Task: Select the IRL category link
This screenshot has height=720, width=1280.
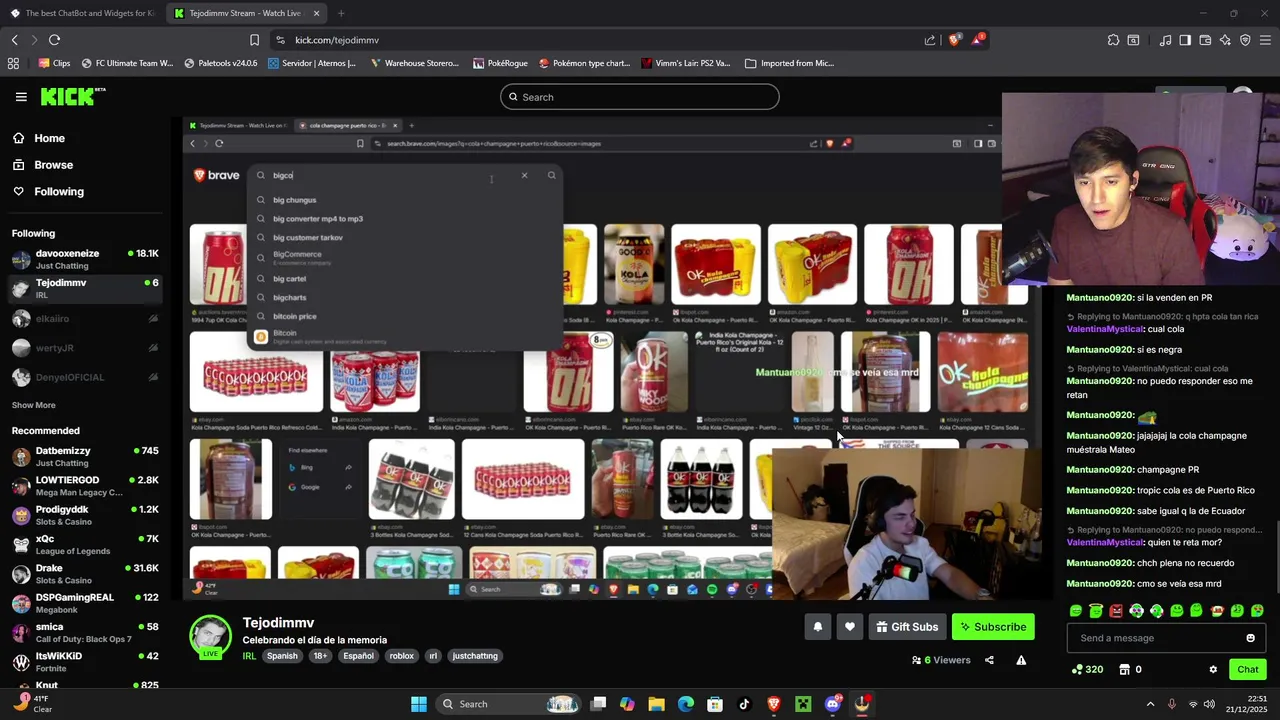Action: 249,656
